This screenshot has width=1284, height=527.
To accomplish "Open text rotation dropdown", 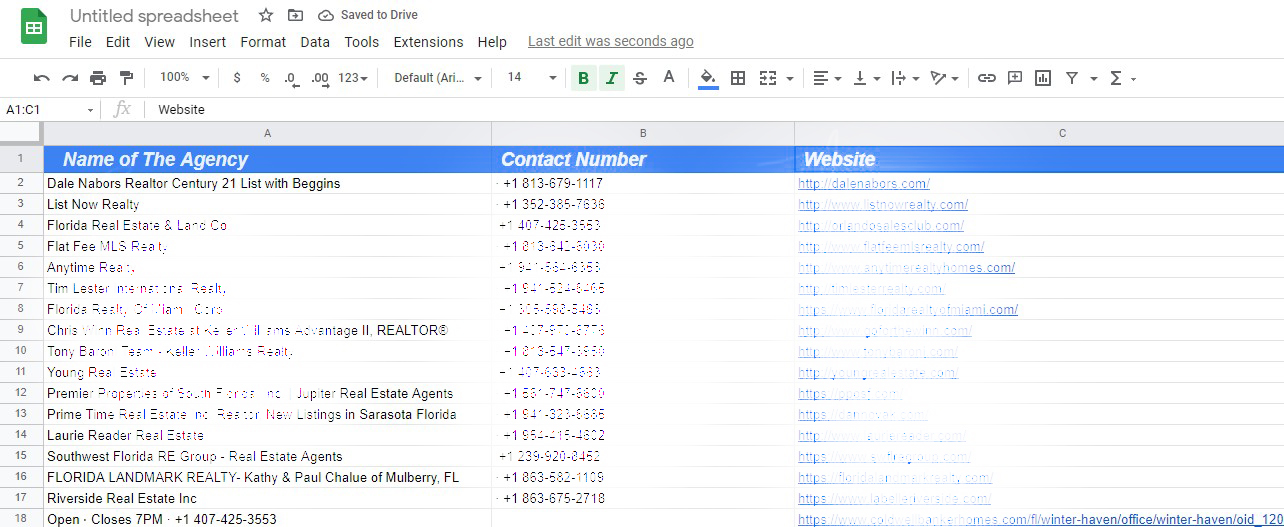I will (944, 78).
